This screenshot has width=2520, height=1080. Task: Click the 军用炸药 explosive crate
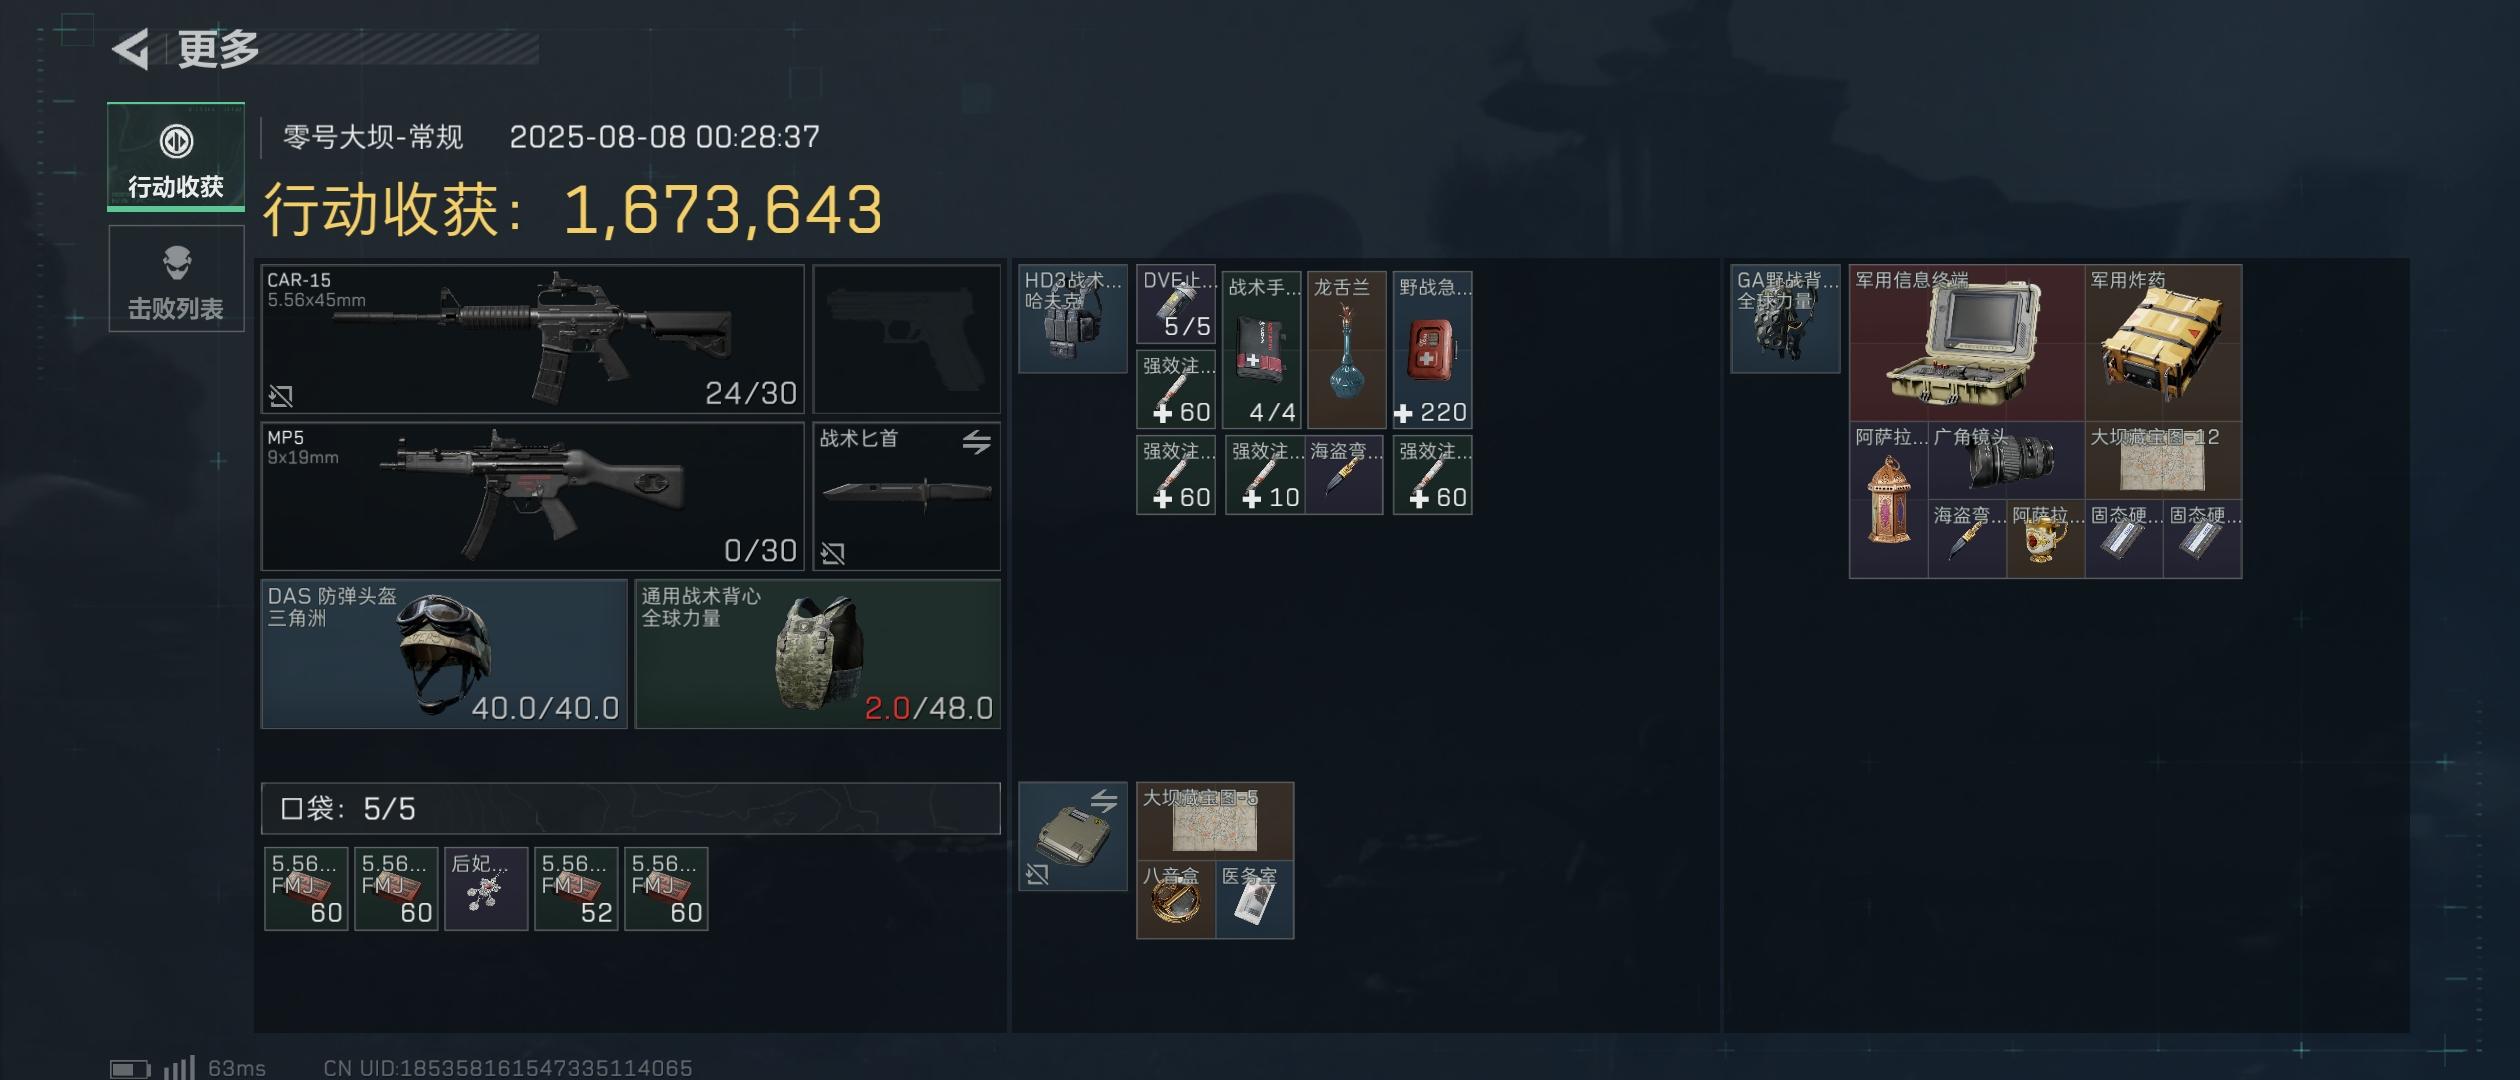pos(2163,343)
